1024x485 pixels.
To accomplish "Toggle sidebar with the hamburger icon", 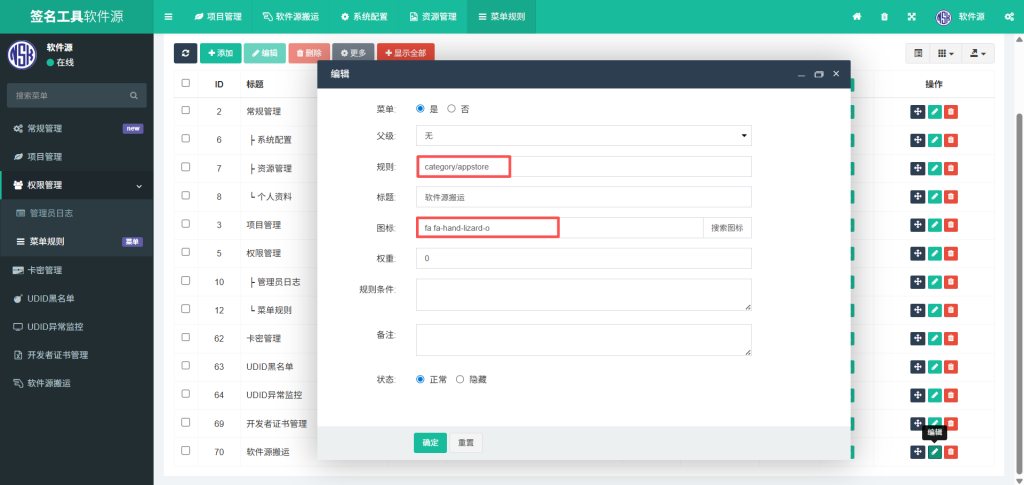I will coord(168,17).
